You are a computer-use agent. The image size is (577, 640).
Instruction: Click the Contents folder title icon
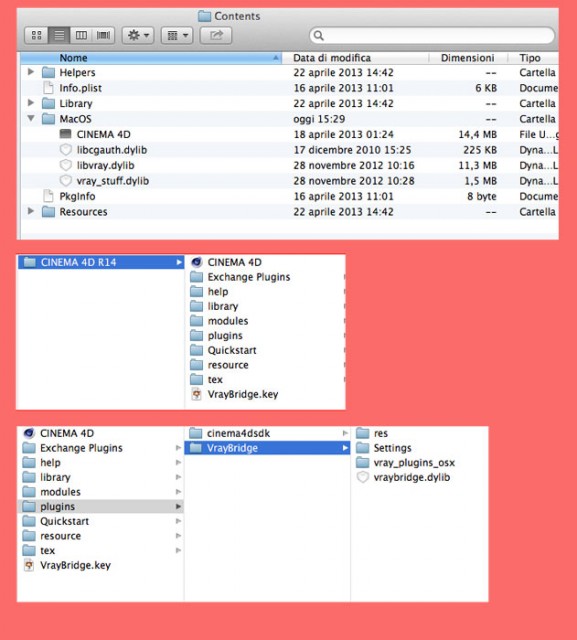tap(204, 16)
